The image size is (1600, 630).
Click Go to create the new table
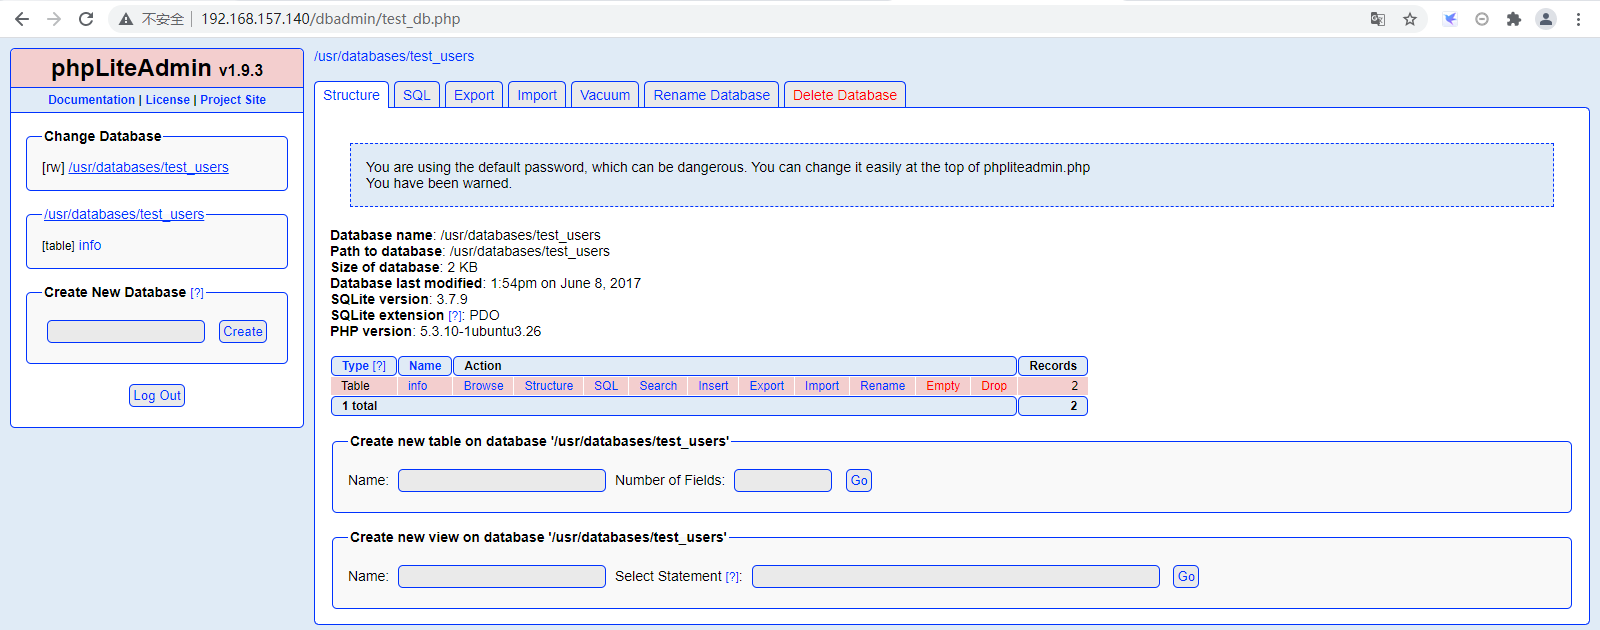859,480
